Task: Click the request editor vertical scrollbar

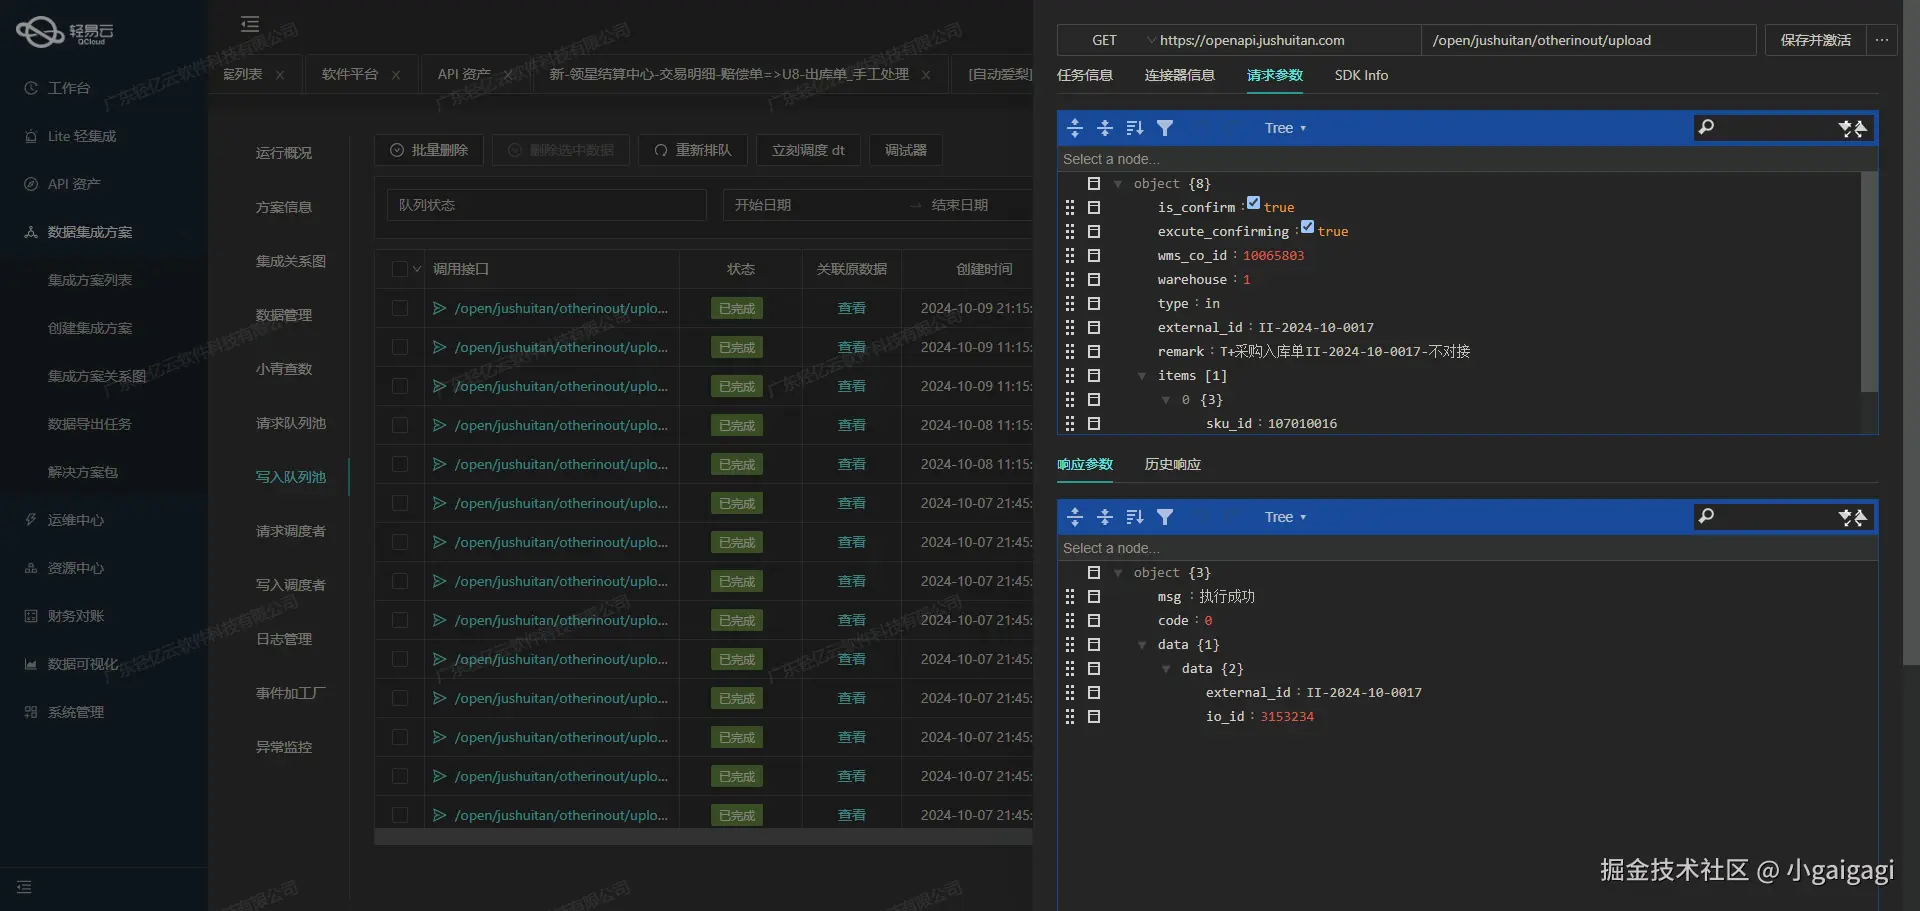Action: click(x=1868, y=282)
